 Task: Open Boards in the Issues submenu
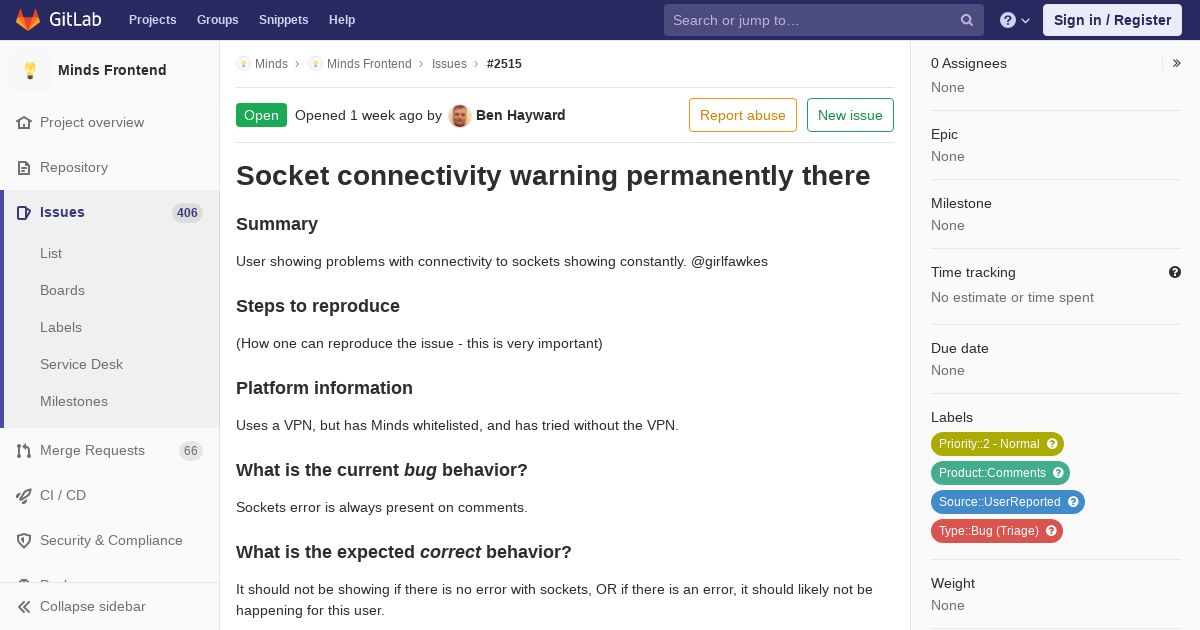62,290
